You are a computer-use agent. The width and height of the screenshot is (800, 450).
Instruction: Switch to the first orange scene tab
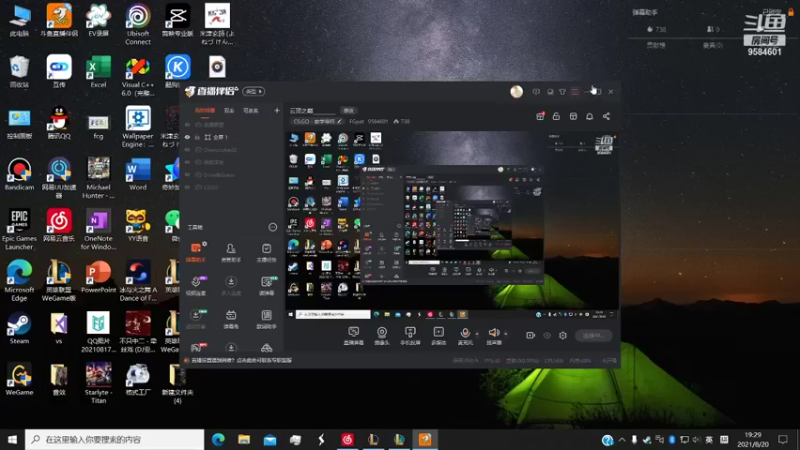click(x=205, y=111)
